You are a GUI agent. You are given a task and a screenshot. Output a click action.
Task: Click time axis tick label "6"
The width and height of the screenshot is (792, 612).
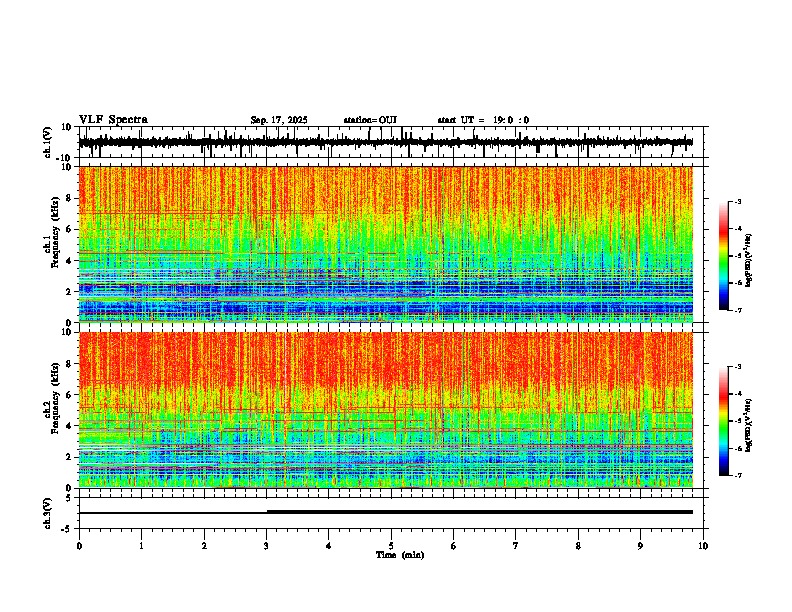(x=454, y=546)
